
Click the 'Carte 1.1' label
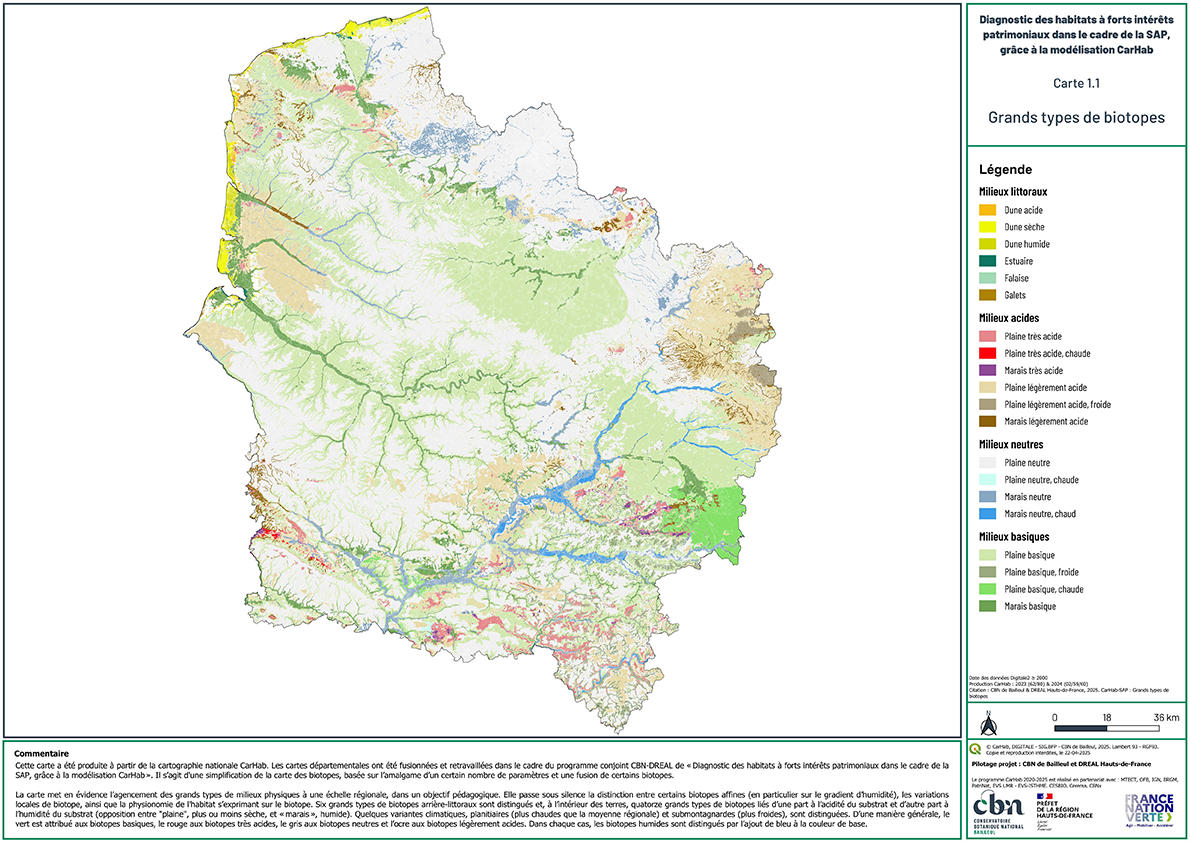1076,83
